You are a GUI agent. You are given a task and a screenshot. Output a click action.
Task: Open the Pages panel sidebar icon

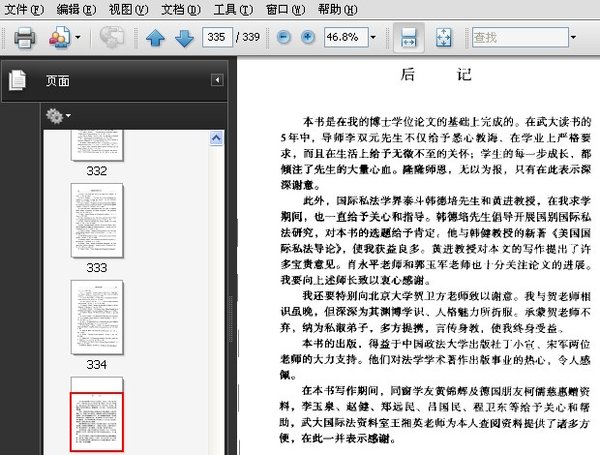click(16, 81)
